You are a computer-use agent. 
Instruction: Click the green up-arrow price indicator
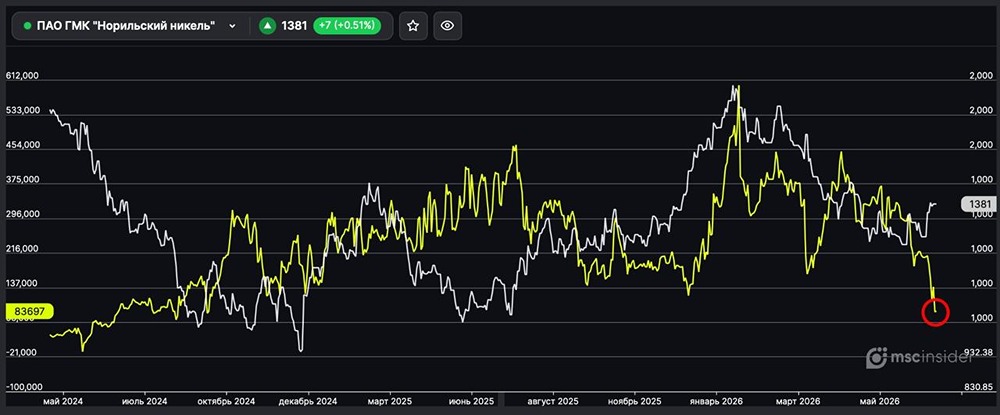click(x=268, y=26)
